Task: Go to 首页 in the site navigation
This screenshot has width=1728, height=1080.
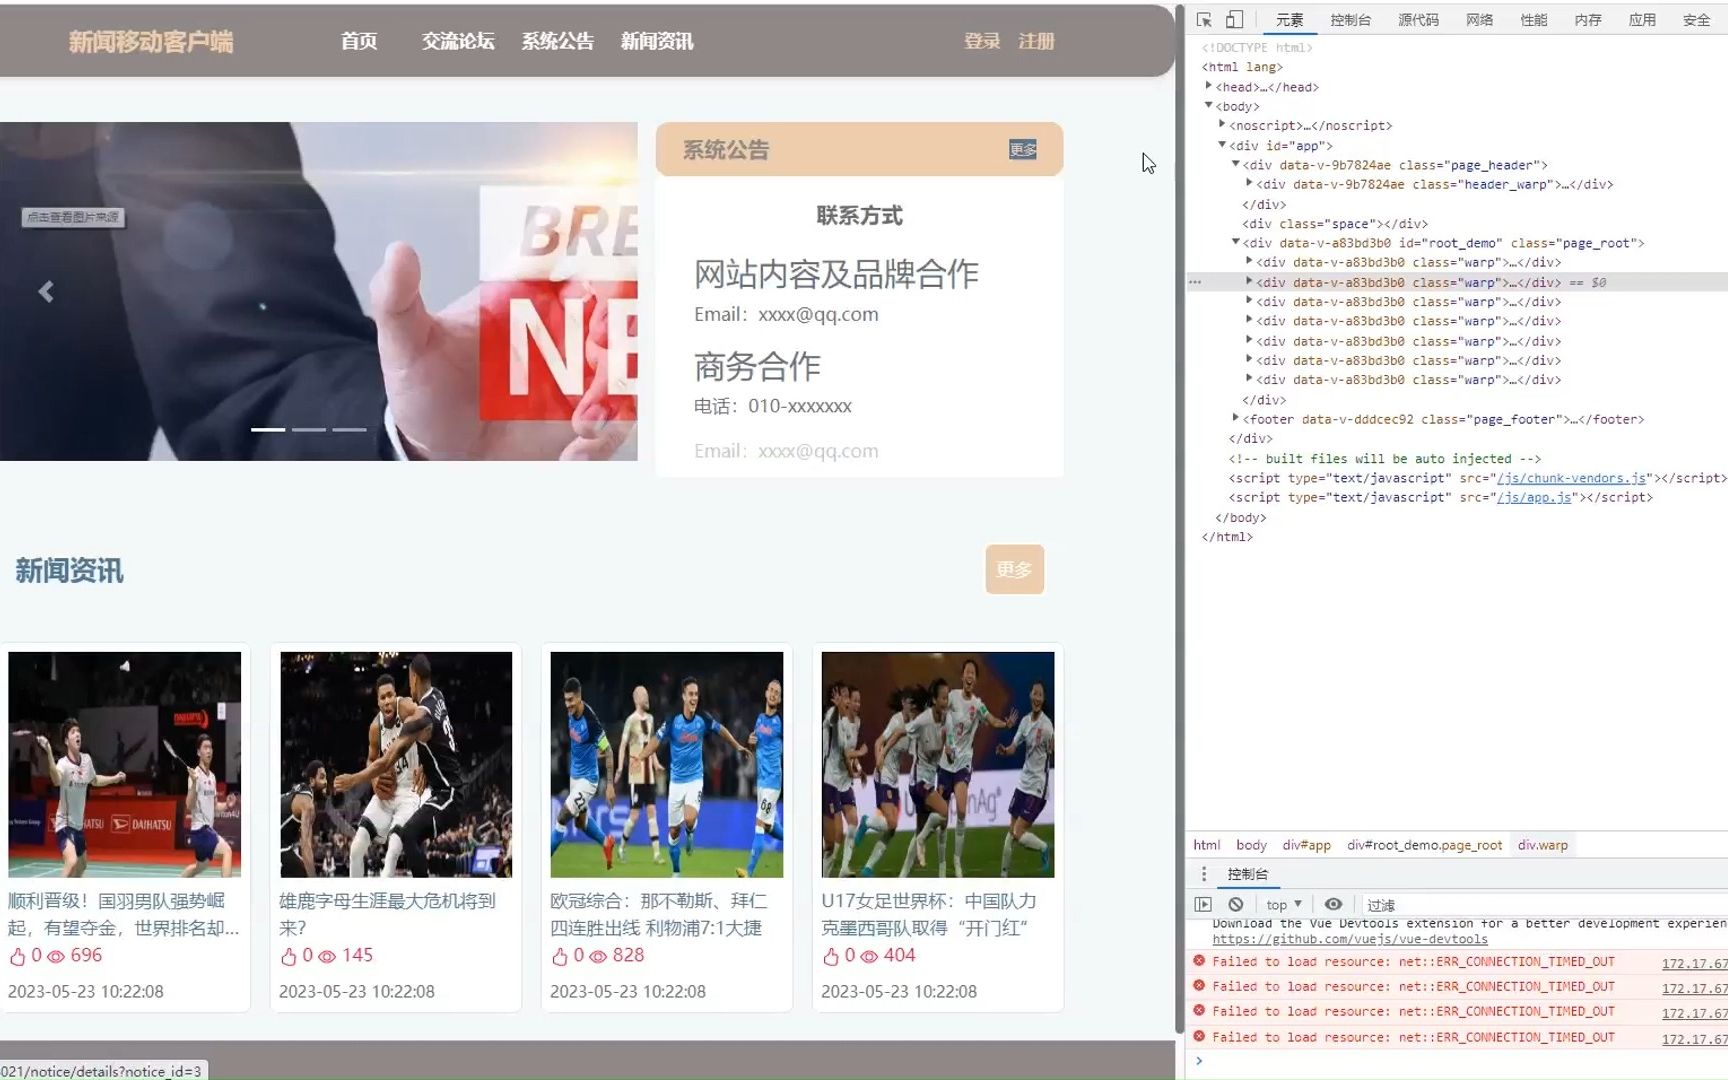Action: click(x=359, y=41)
